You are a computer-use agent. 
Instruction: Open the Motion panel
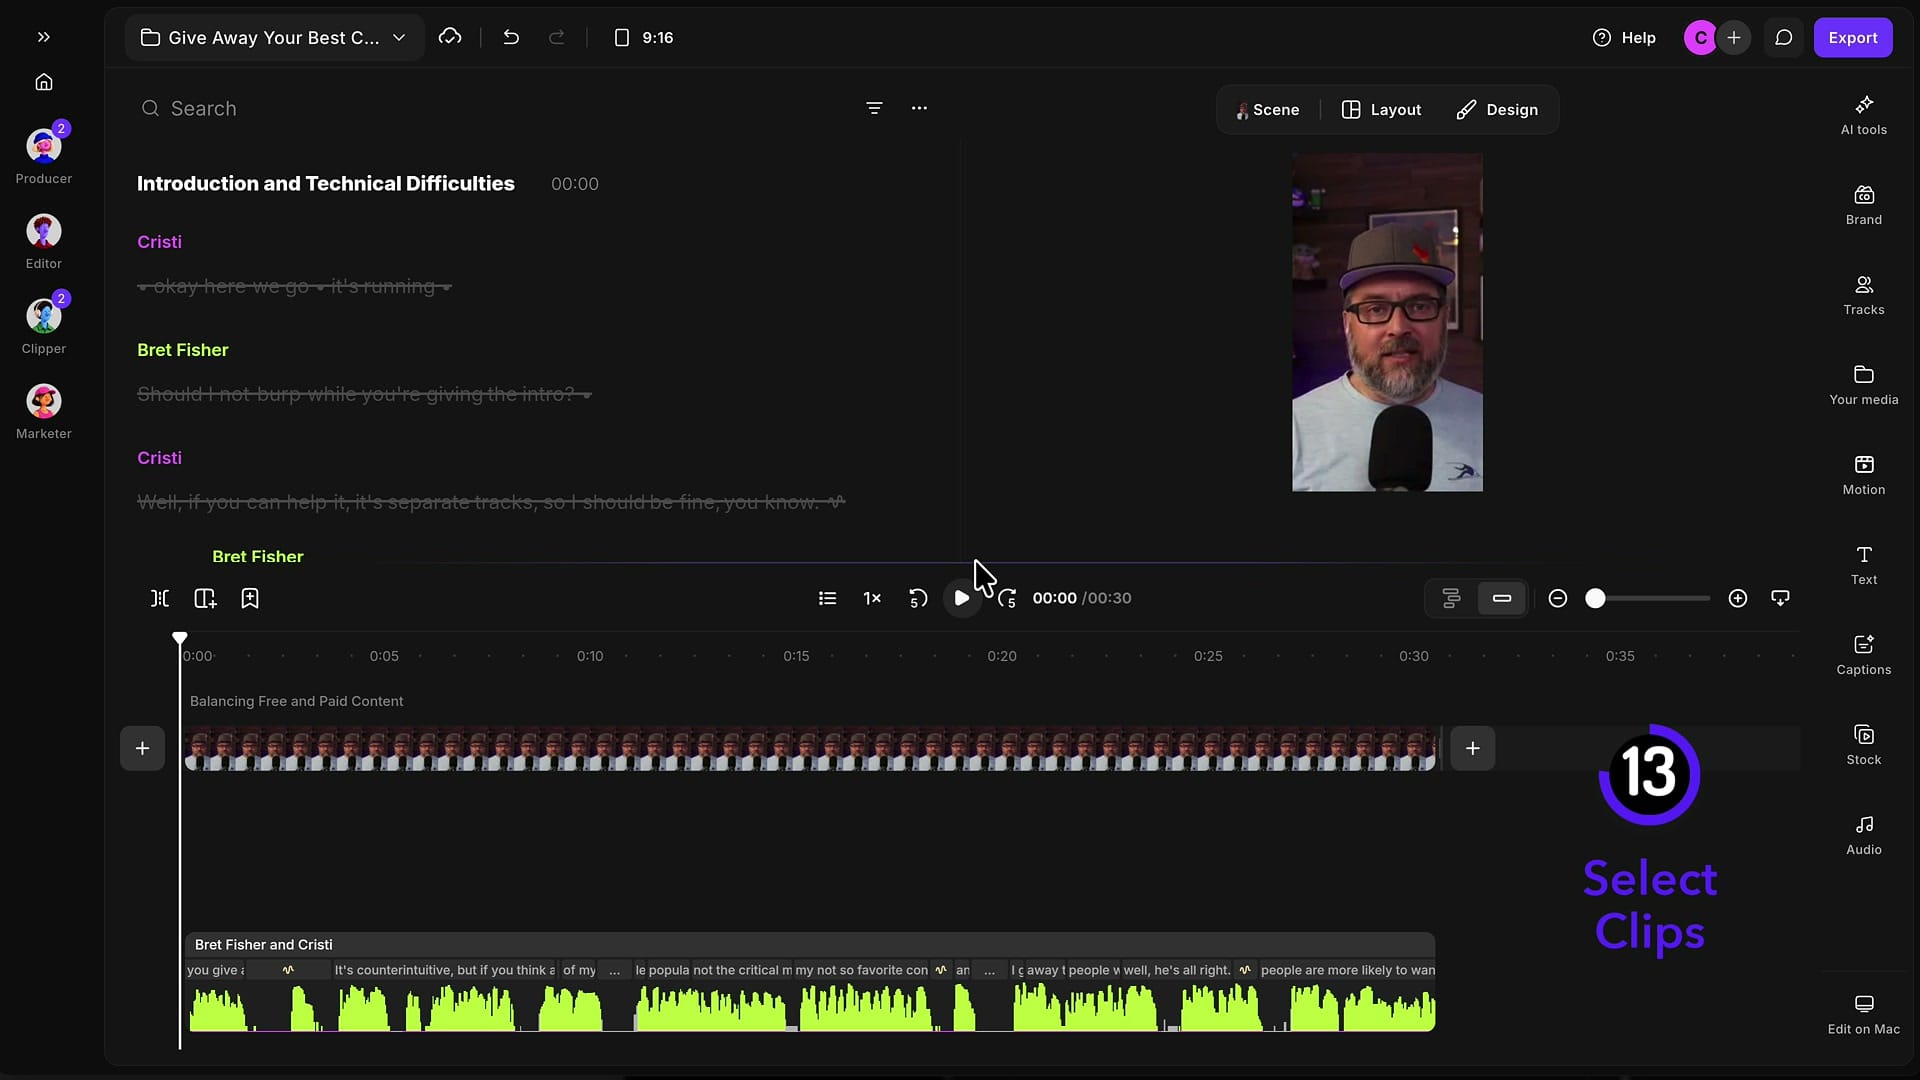pyautogui.click(x=1864, y=475)
